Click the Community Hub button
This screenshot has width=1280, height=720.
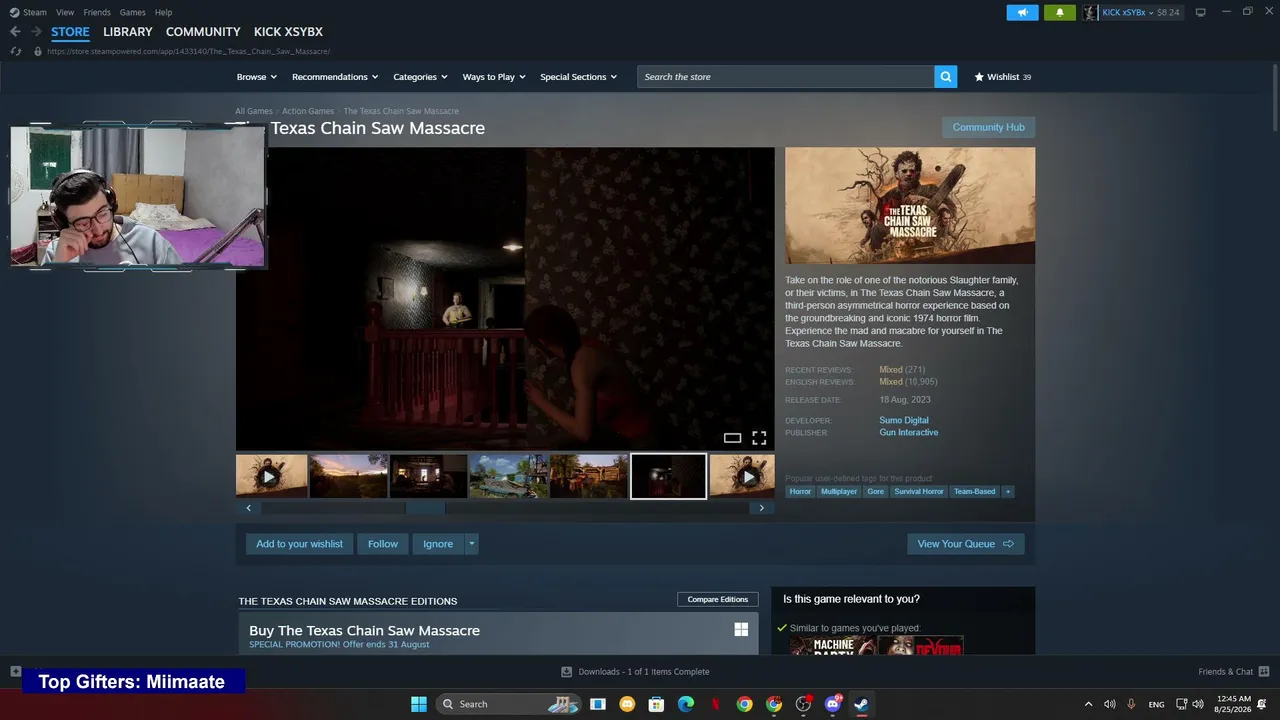pyautogui.click(x=988, y=127)
